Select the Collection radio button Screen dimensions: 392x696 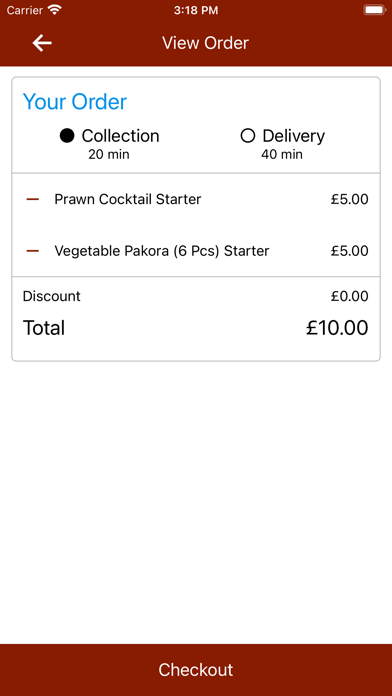tap(67, 136)
